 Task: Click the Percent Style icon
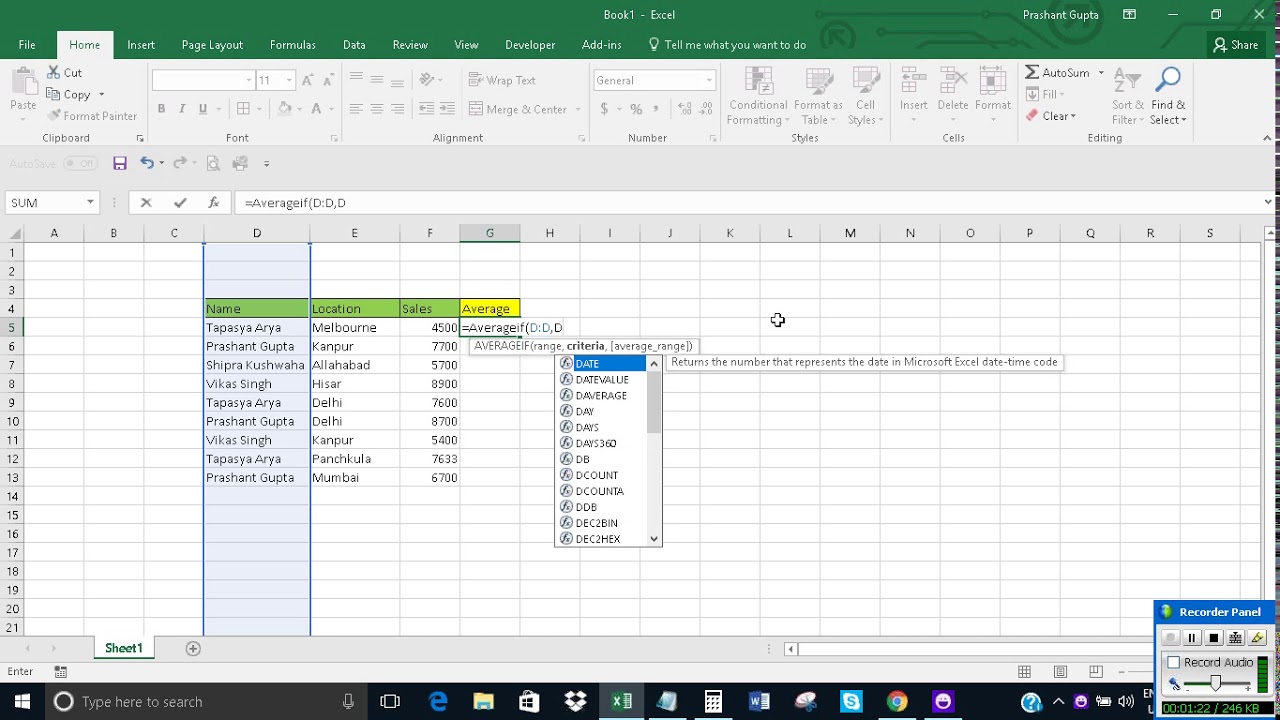[x=636, y=109]
